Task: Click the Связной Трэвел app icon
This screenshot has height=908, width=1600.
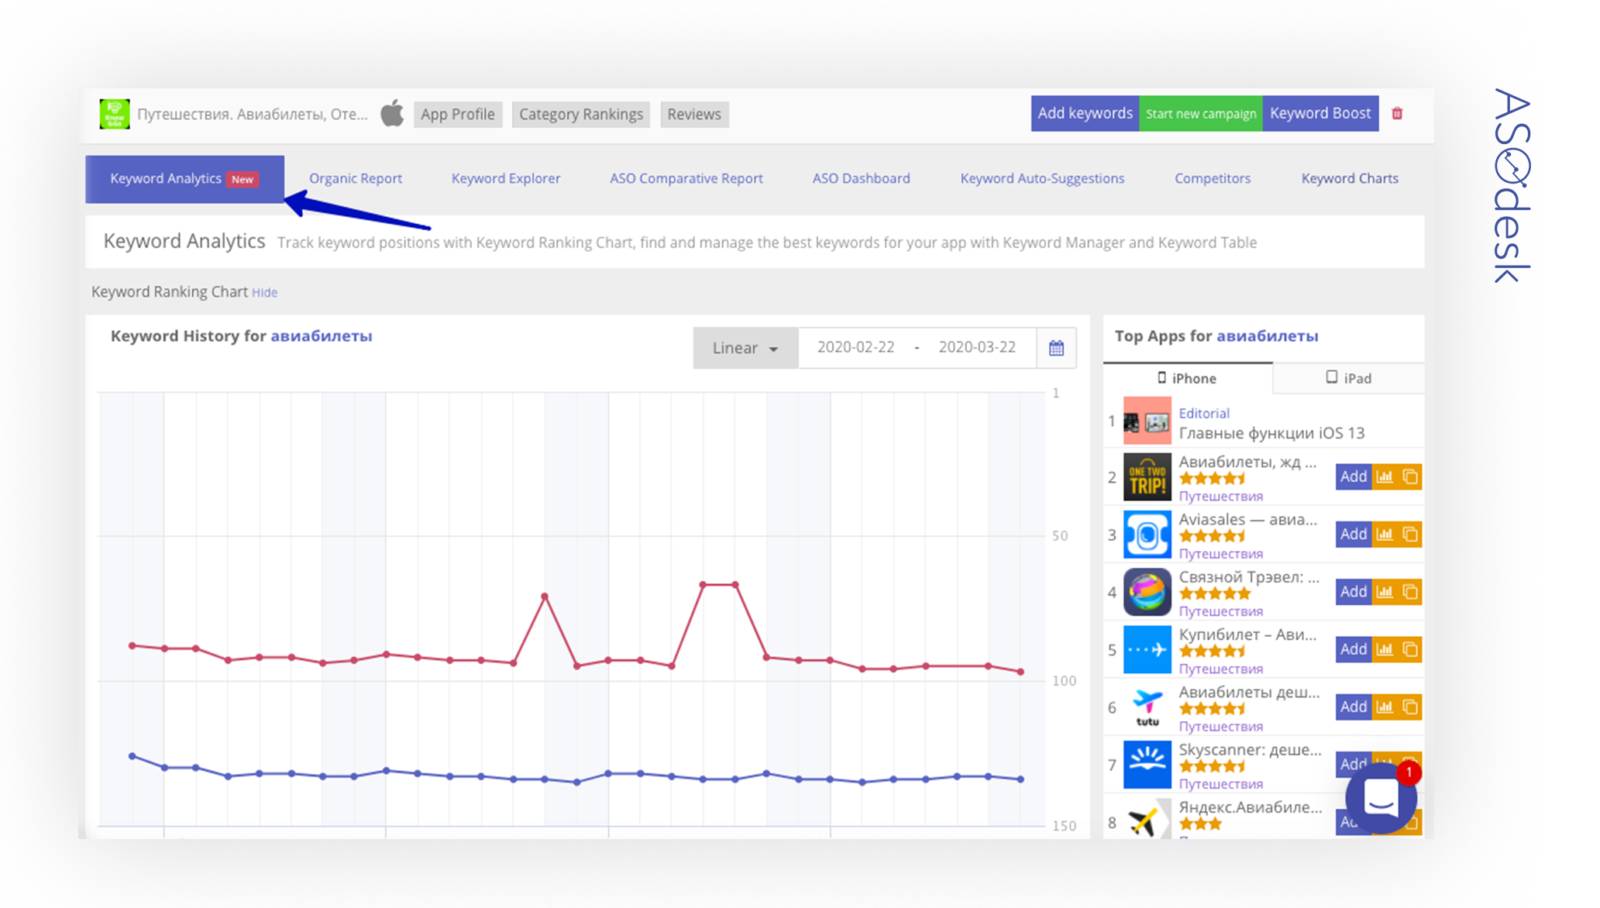Action: pyautogui.click(x=1147, y=592)
